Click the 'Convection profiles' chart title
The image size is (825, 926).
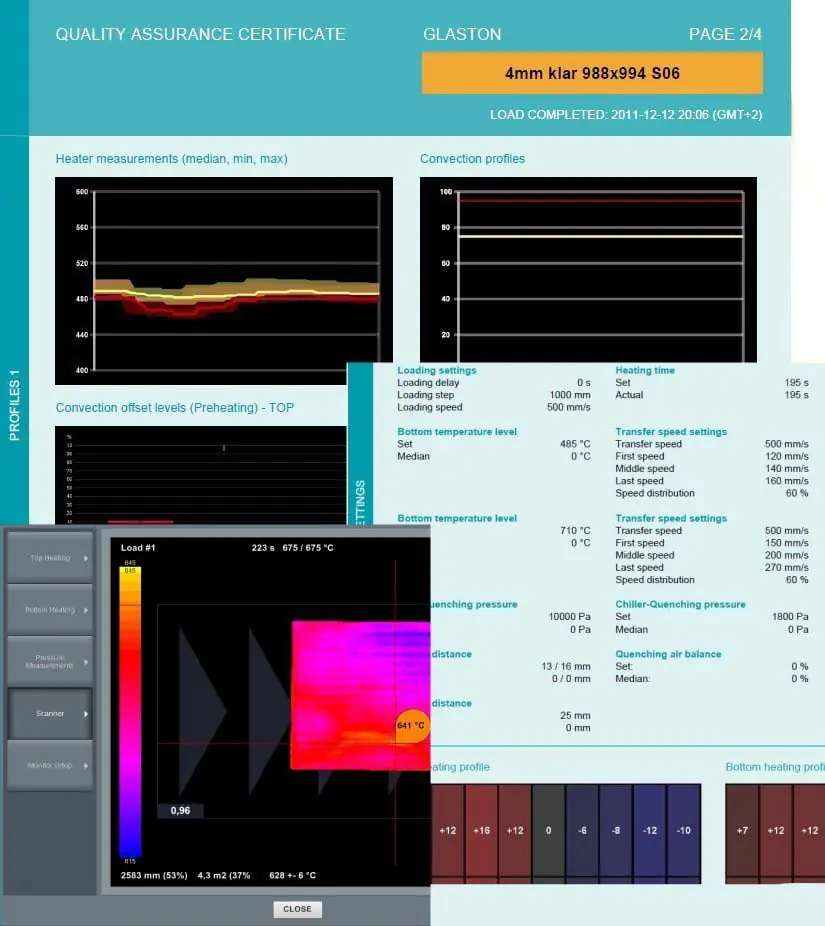[472, 158]
